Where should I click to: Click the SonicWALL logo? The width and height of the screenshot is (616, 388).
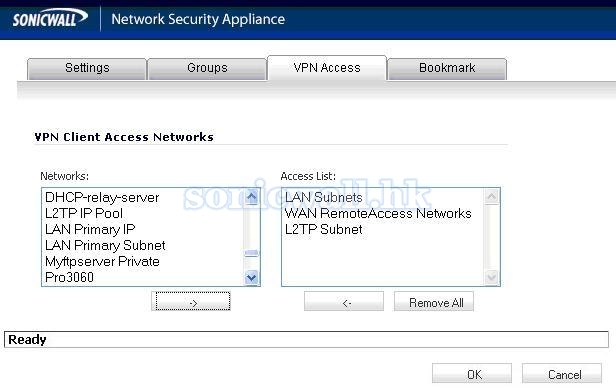point(50,18)
